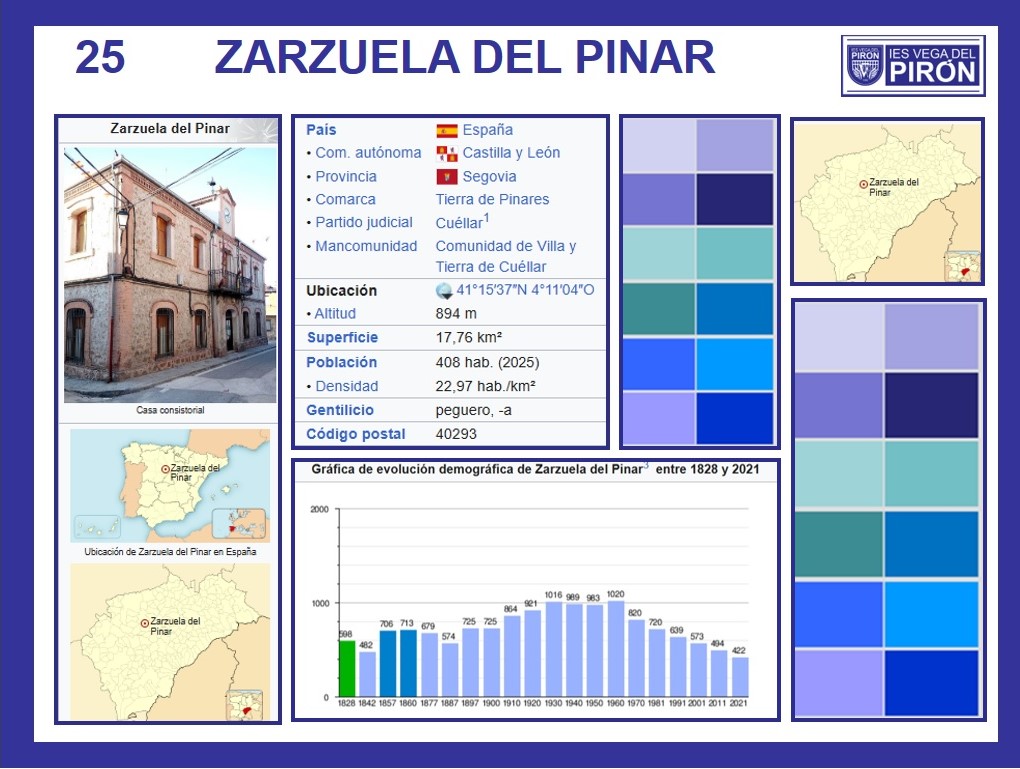Click the Altitud label link
Image resolution: width=1020 pixels, height=769 pixels.
point(335,314)
